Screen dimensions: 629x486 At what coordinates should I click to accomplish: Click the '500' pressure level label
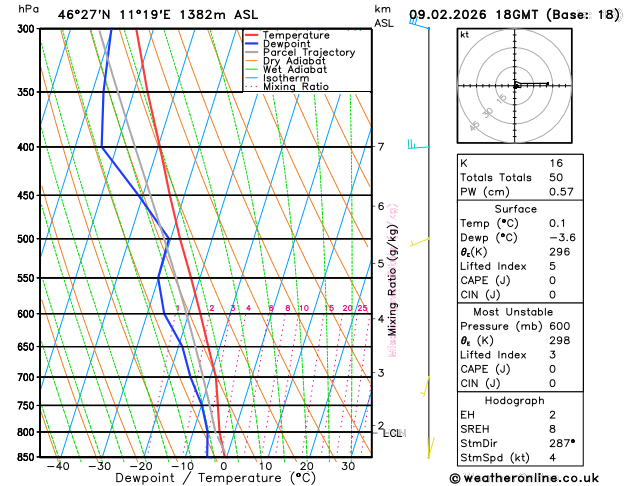pyautogui.click(x=28, y=239)
